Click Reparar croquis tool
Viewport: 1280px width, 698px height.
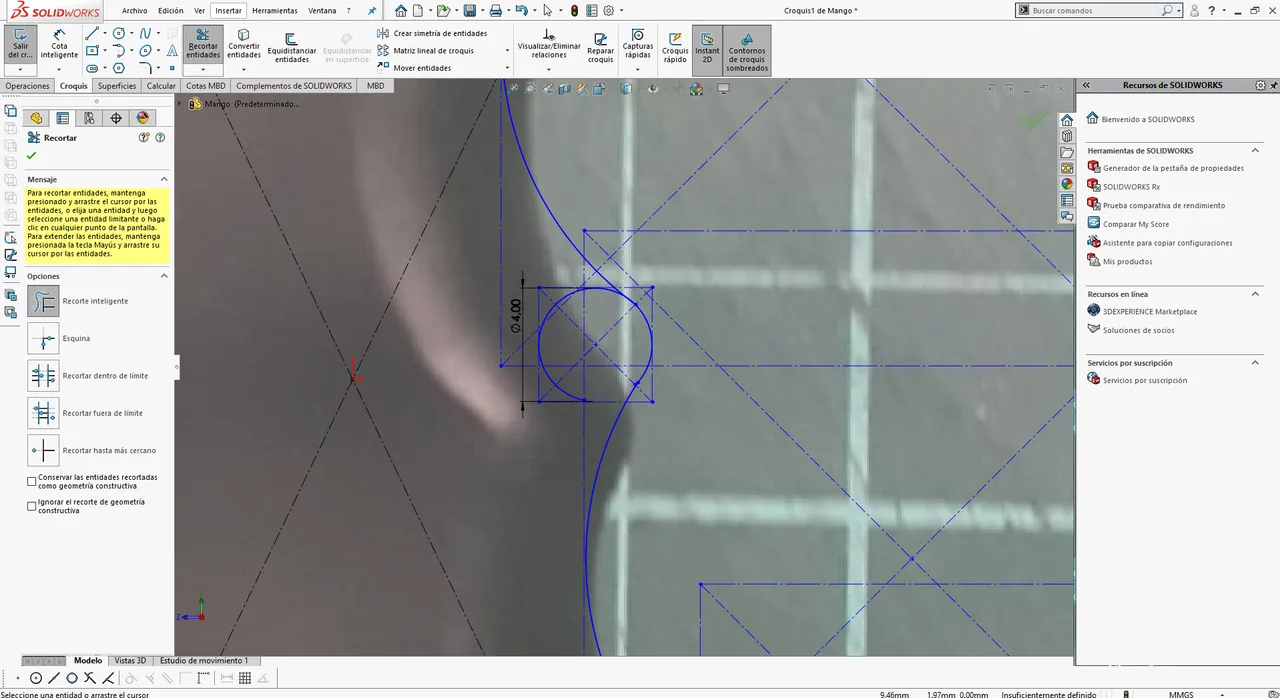point(601,46)
